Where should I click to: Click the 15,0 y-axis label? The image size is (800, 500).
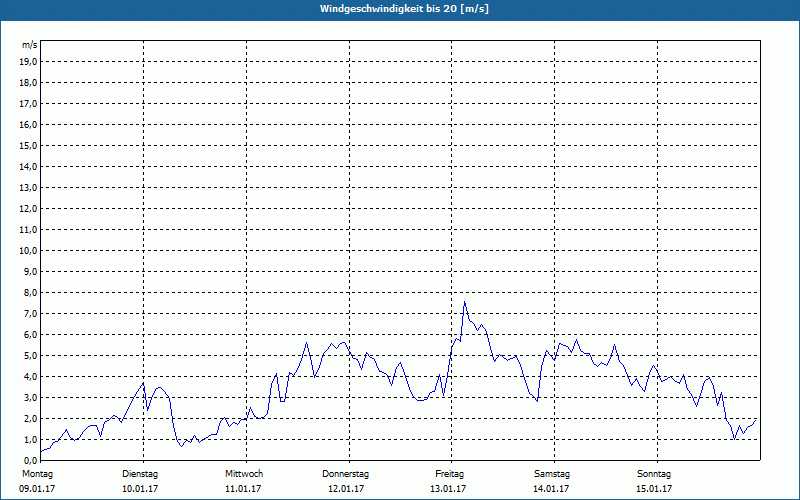pyautogui.click(x=28, y=145)
